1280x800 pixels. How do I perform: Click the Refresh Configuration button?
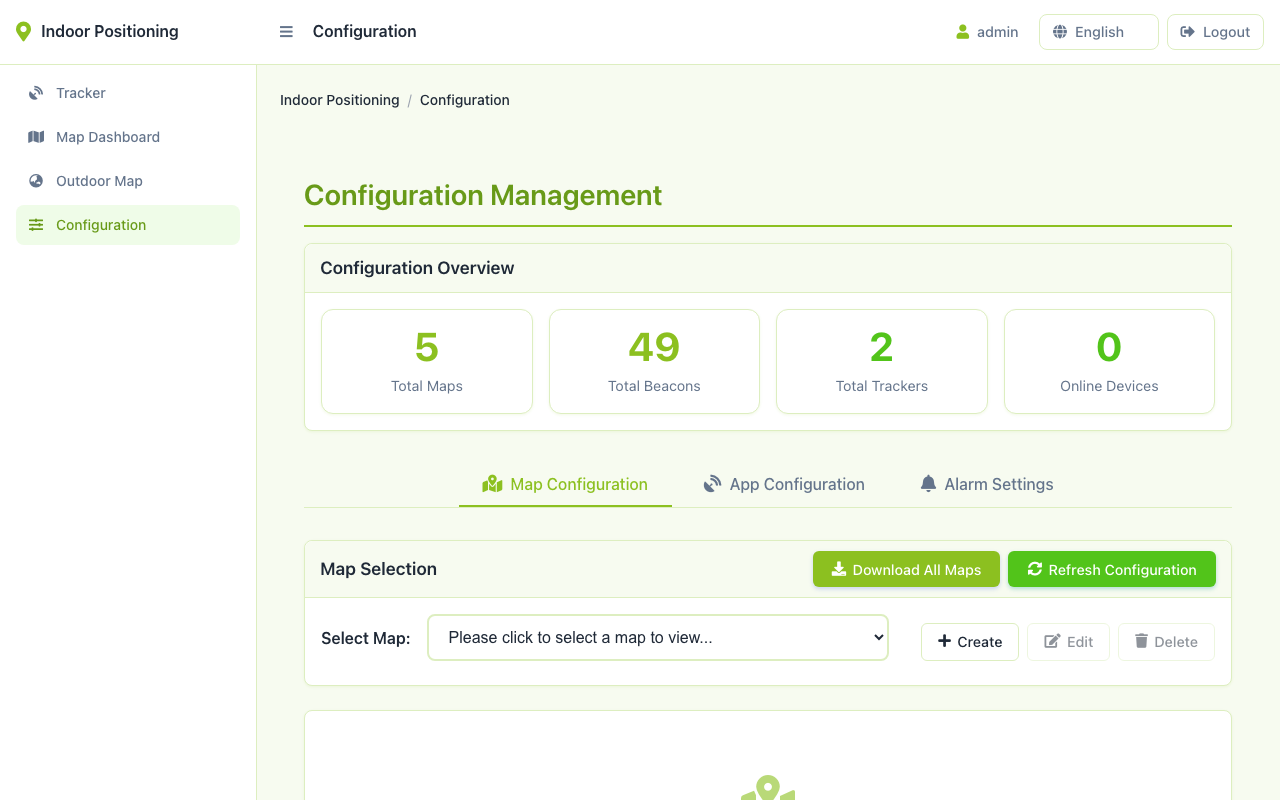1112,569
